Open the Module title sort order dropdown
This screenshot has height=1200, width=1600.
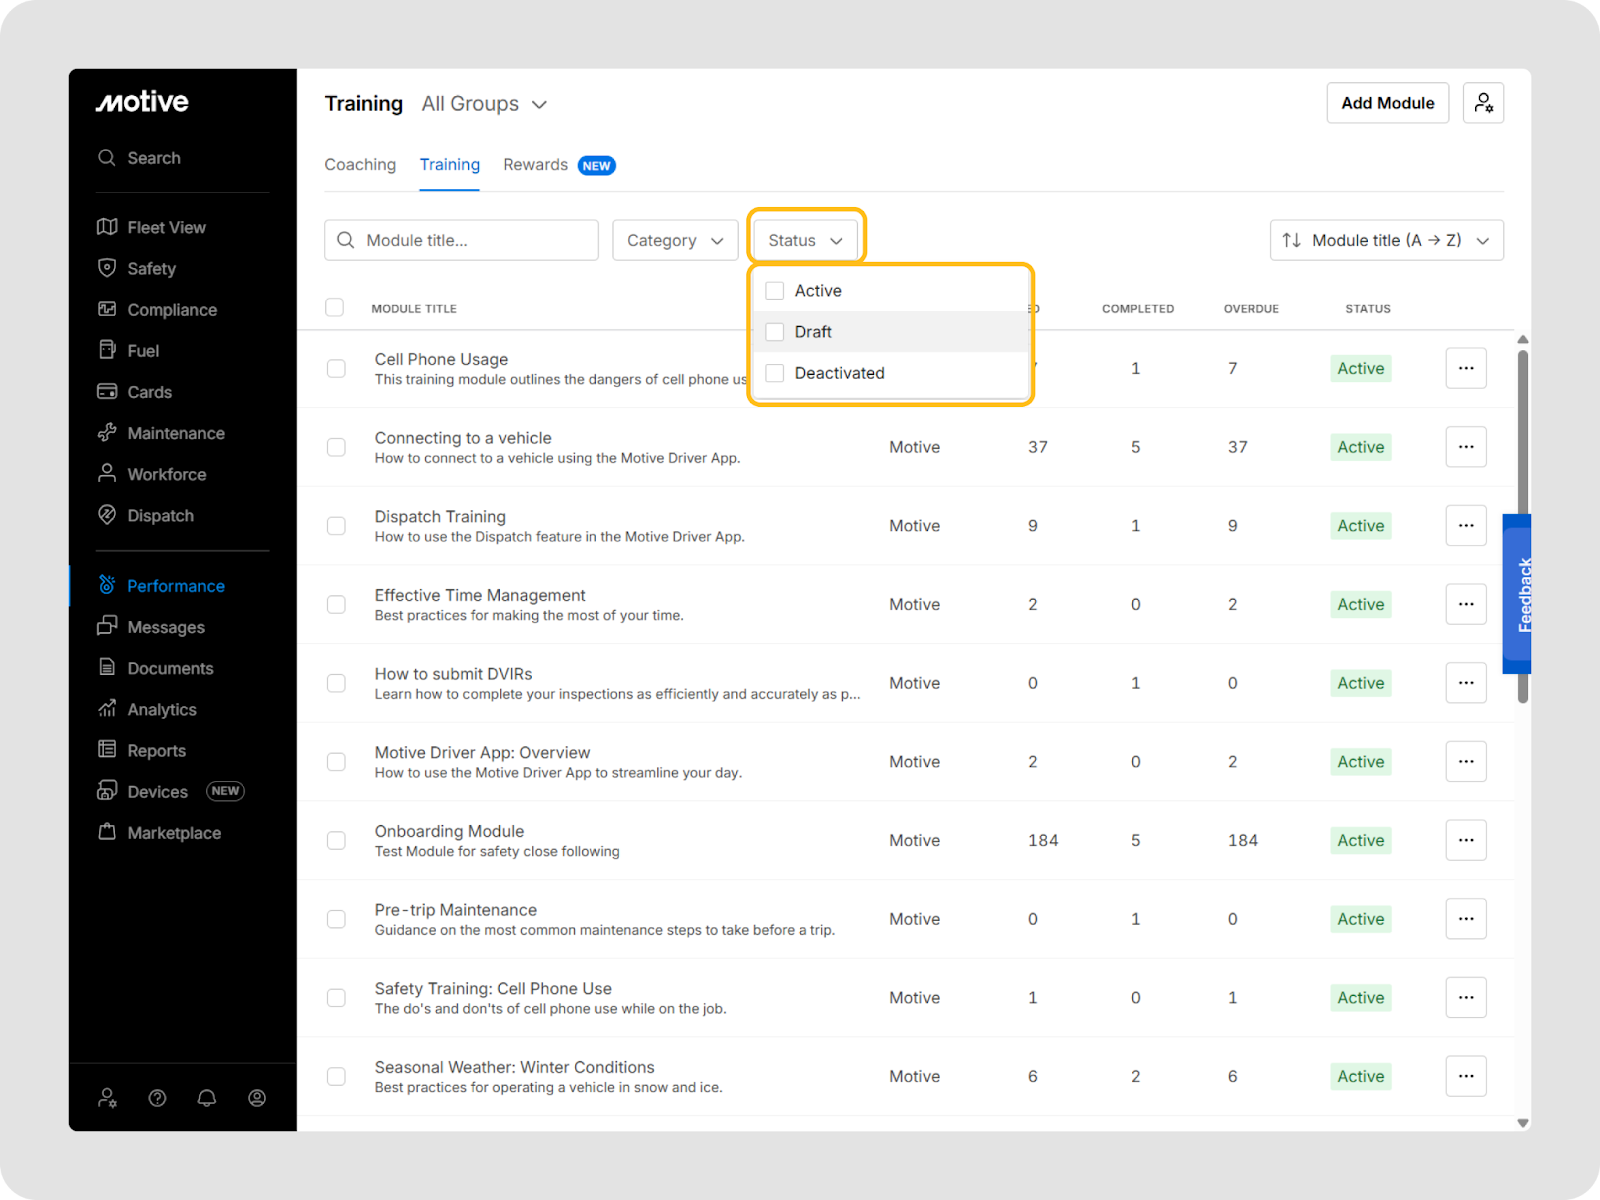(x=1386, y=241)
